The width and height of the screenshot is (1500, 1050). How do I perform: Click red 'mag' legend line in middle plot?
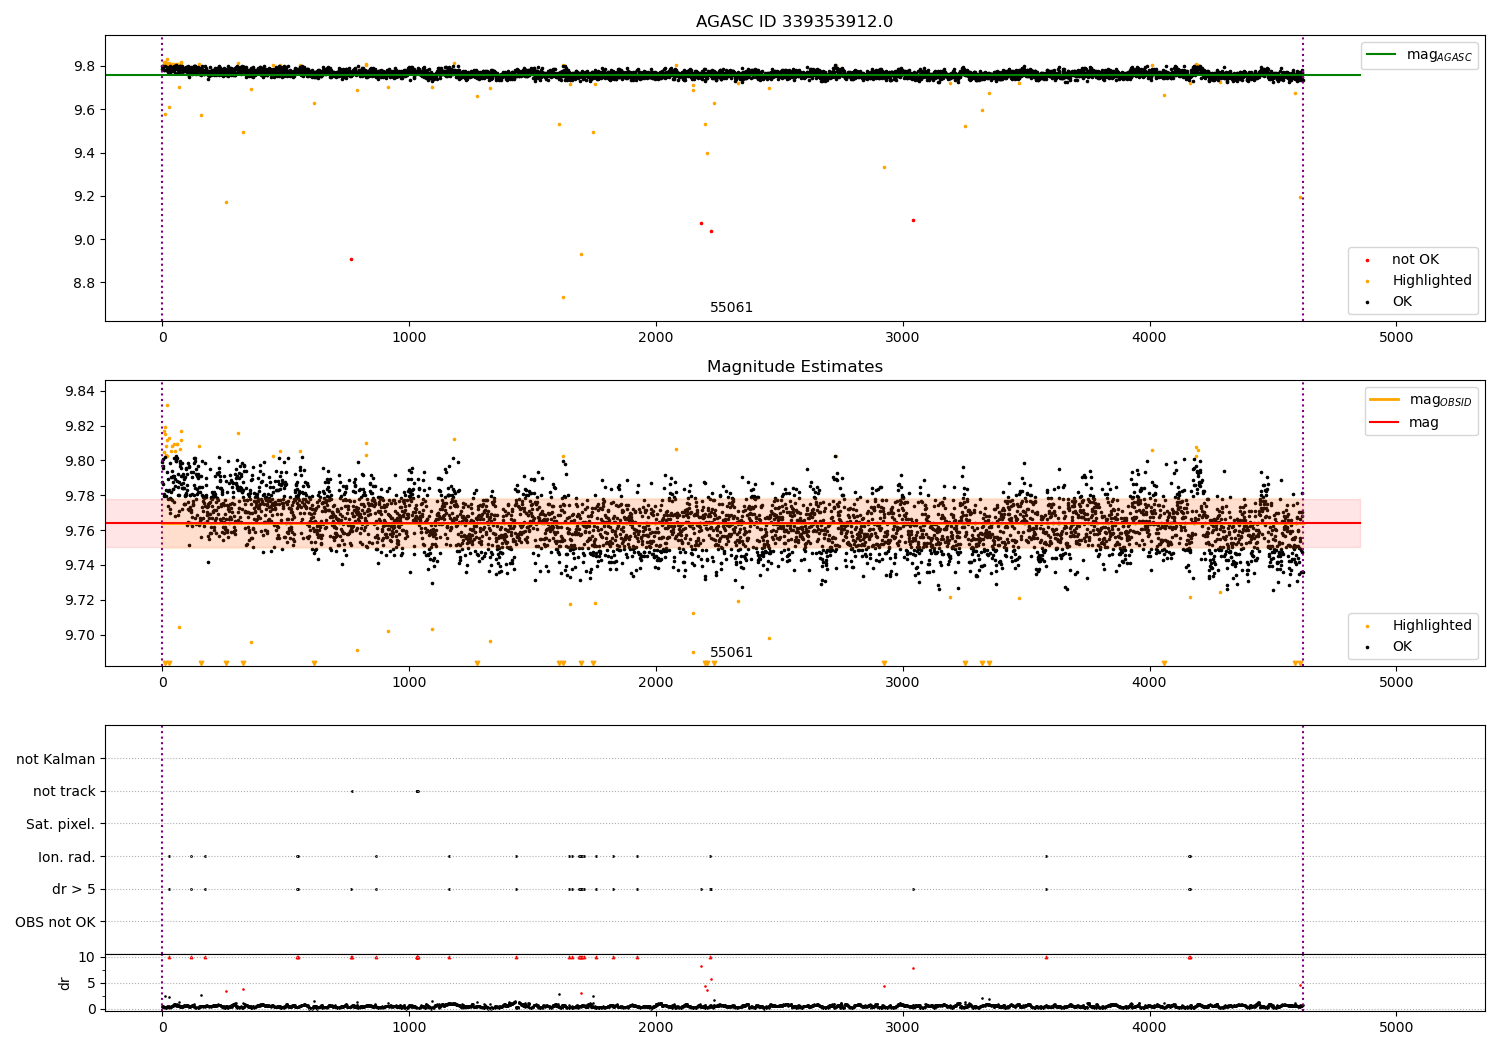pyautogui.click(x=1385, y=422)
